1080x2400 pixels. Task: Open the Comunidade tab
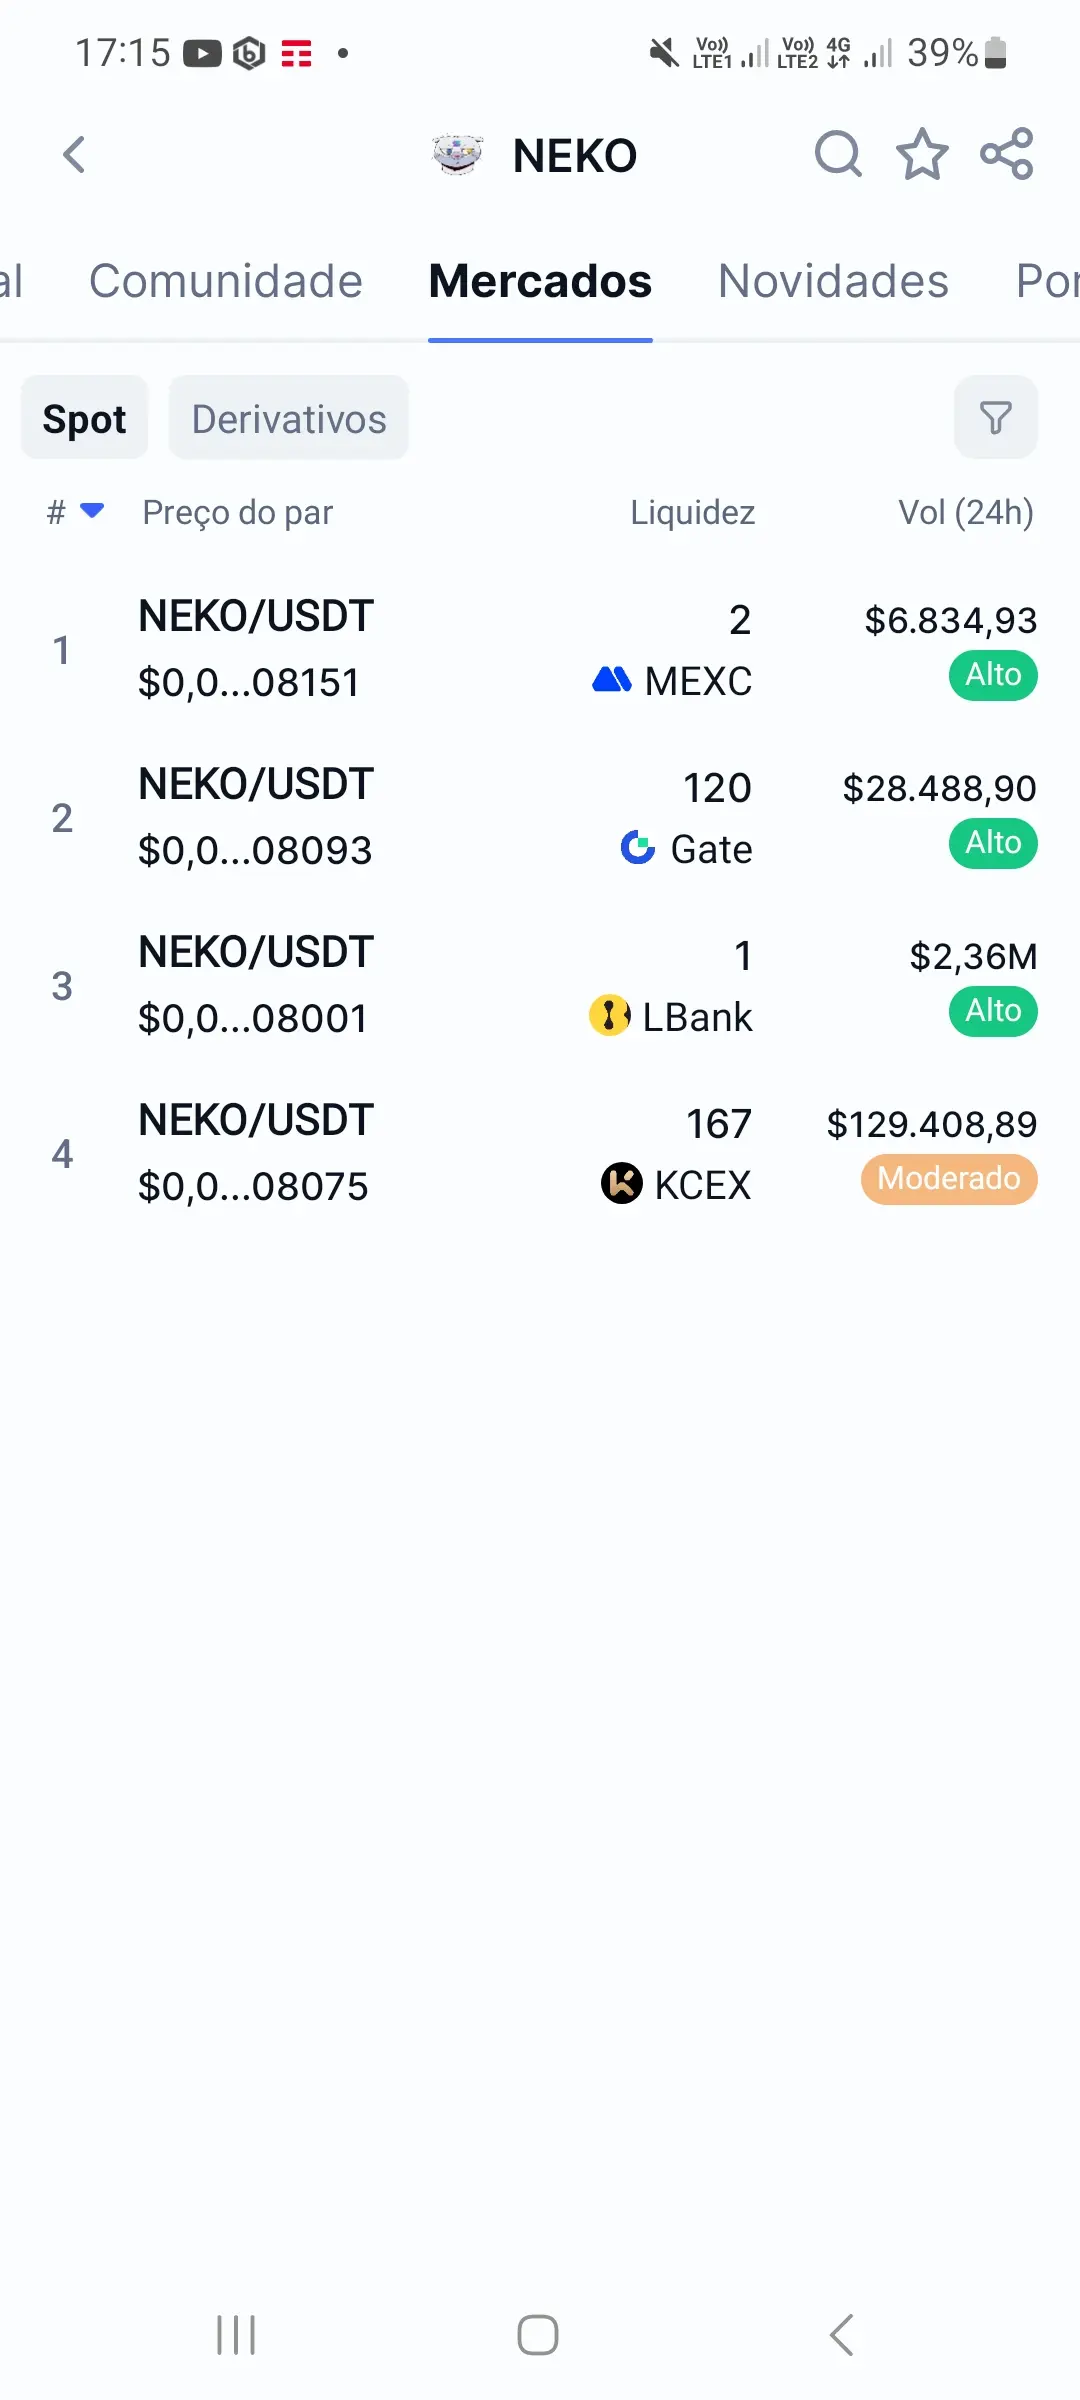point(226,281)
